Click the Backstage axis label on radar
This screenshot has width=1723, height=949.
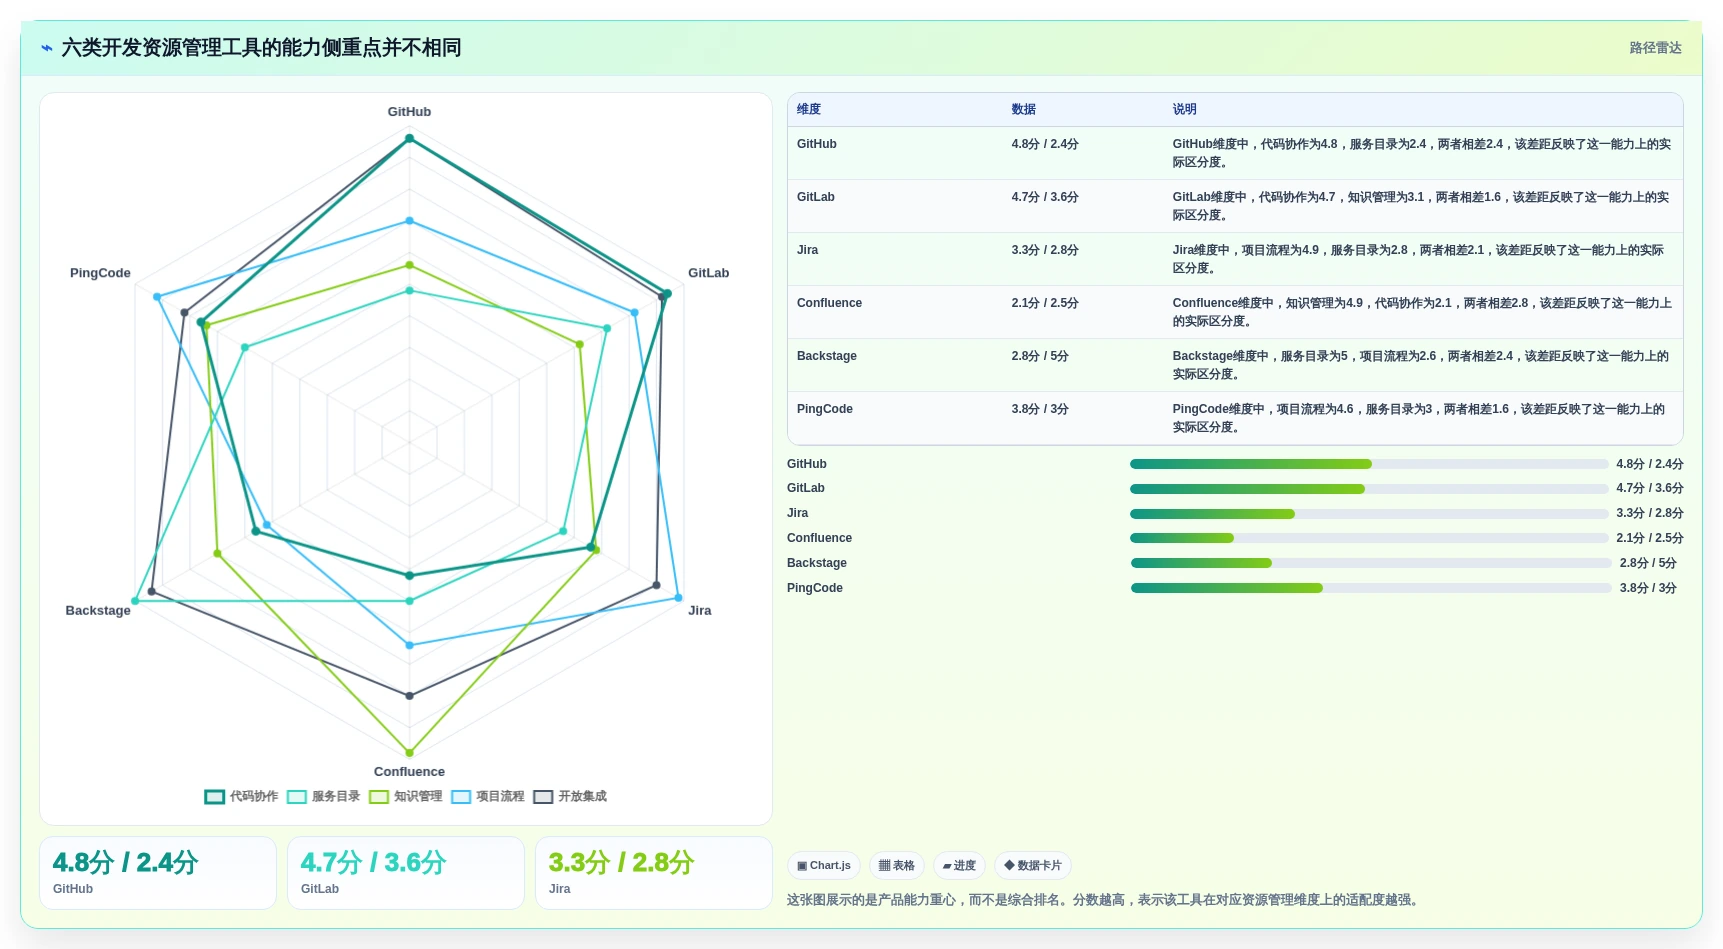tap(98, 611)
